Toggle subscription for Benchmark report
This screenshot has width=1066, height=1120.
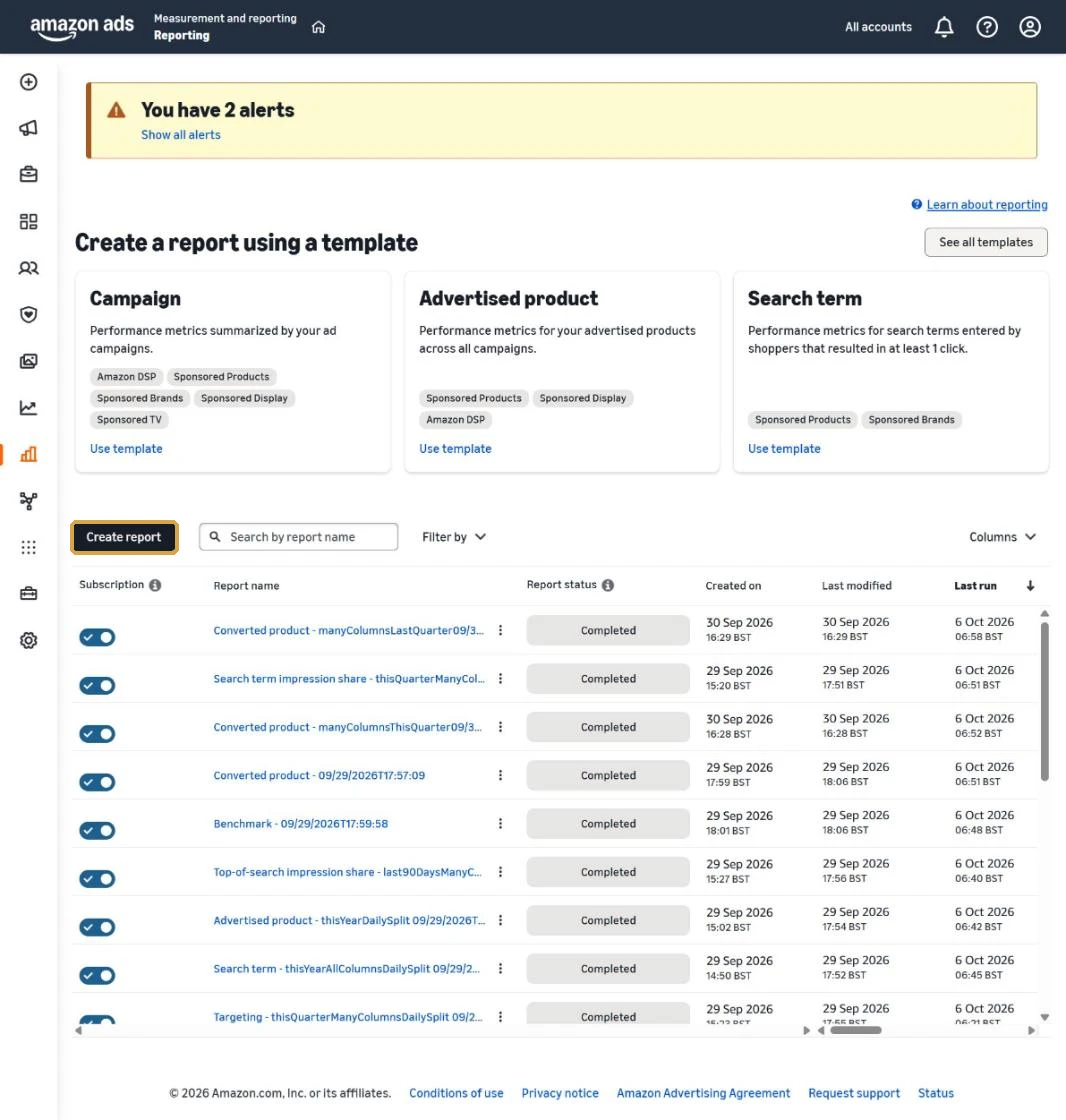(x=97, y=831)
